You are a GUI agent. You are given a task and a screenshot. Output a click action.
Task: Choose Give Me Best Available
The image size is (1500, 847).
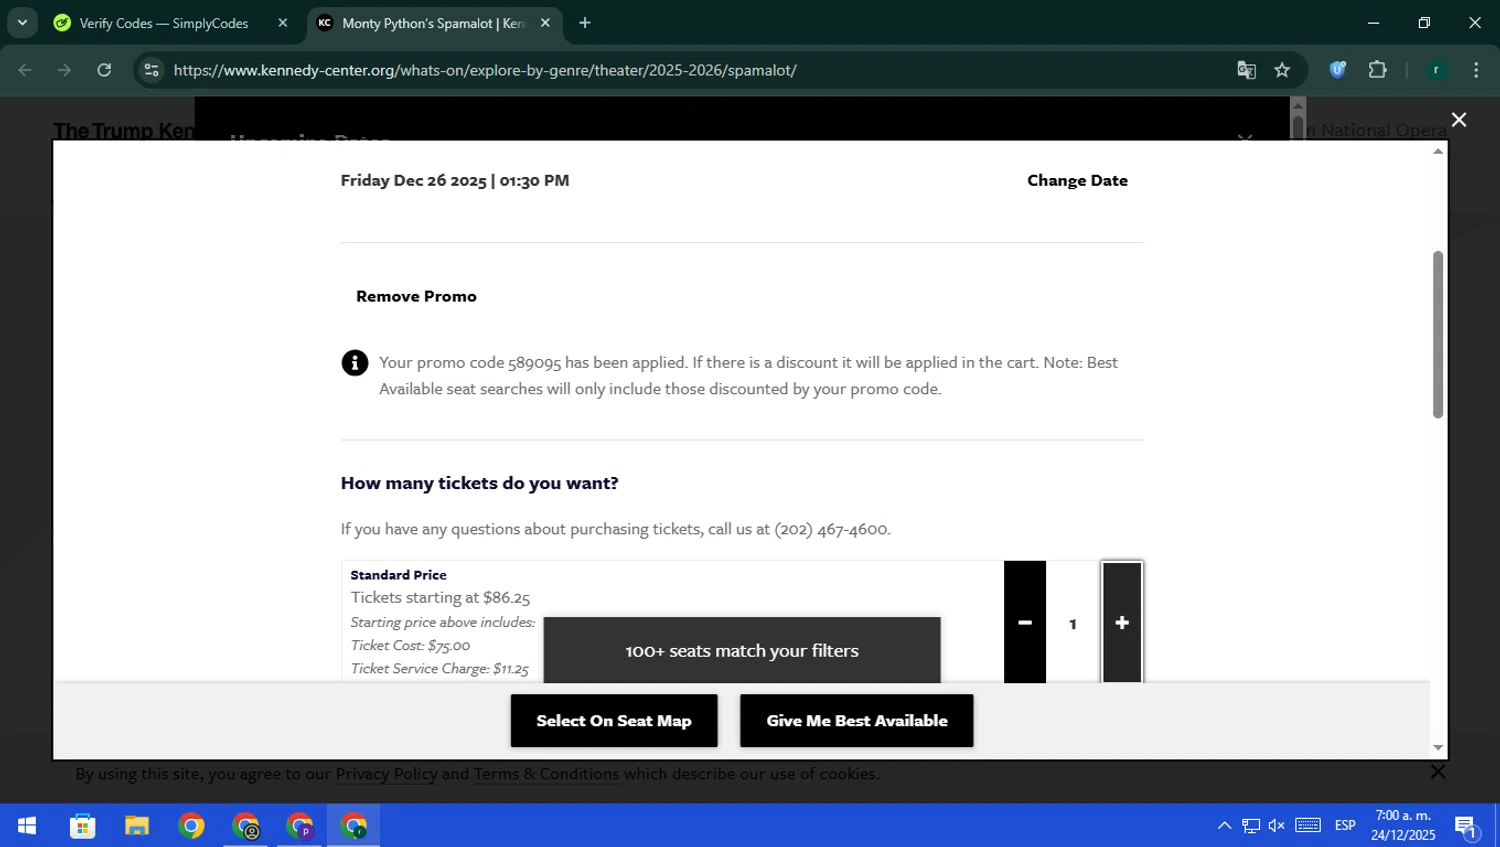click(x=857, y=721)
